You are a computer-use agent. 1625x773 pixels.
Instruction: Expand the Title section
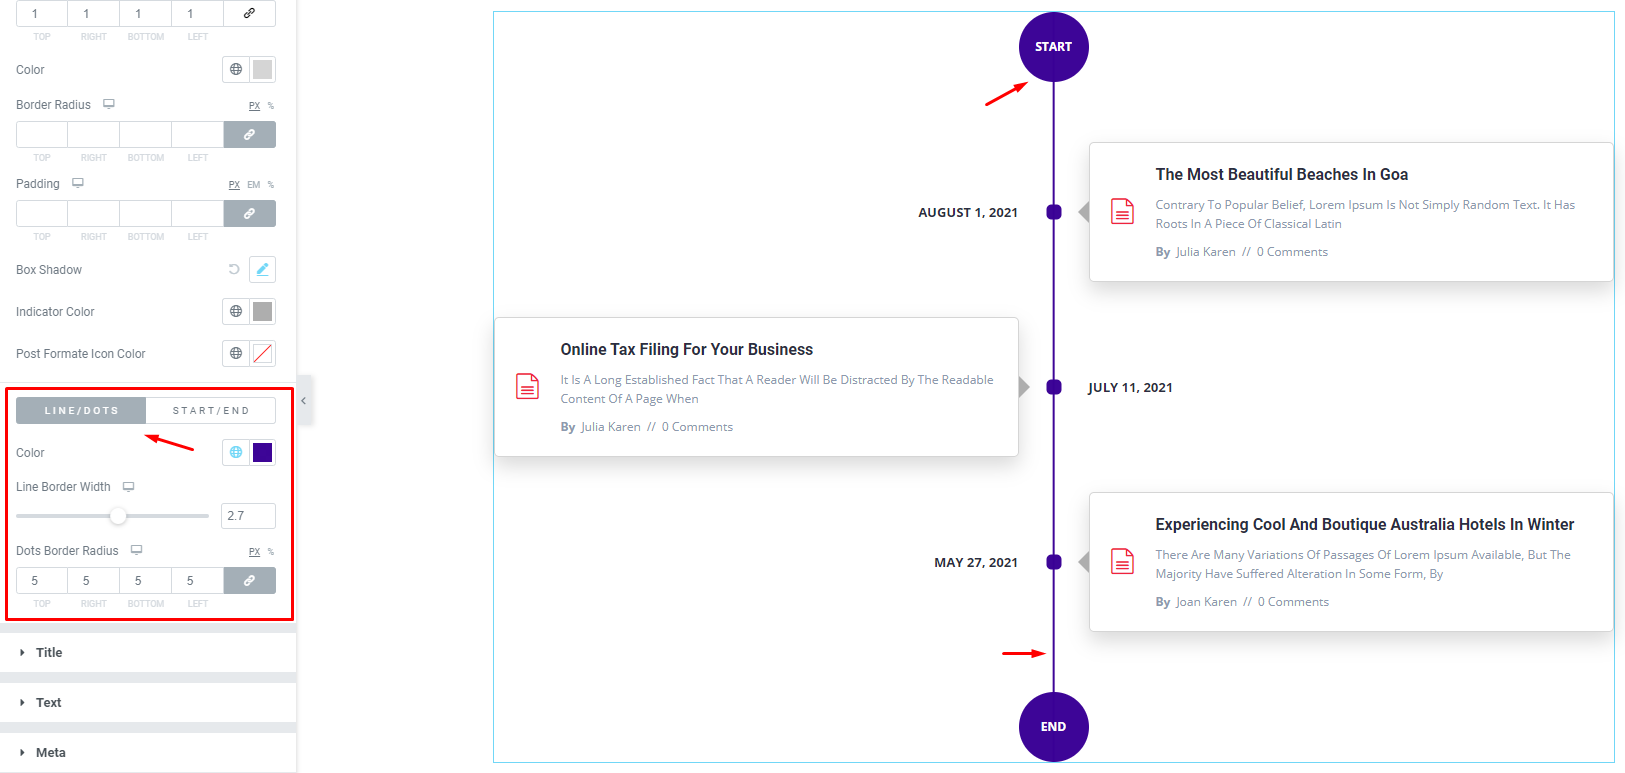click(49, 652)
